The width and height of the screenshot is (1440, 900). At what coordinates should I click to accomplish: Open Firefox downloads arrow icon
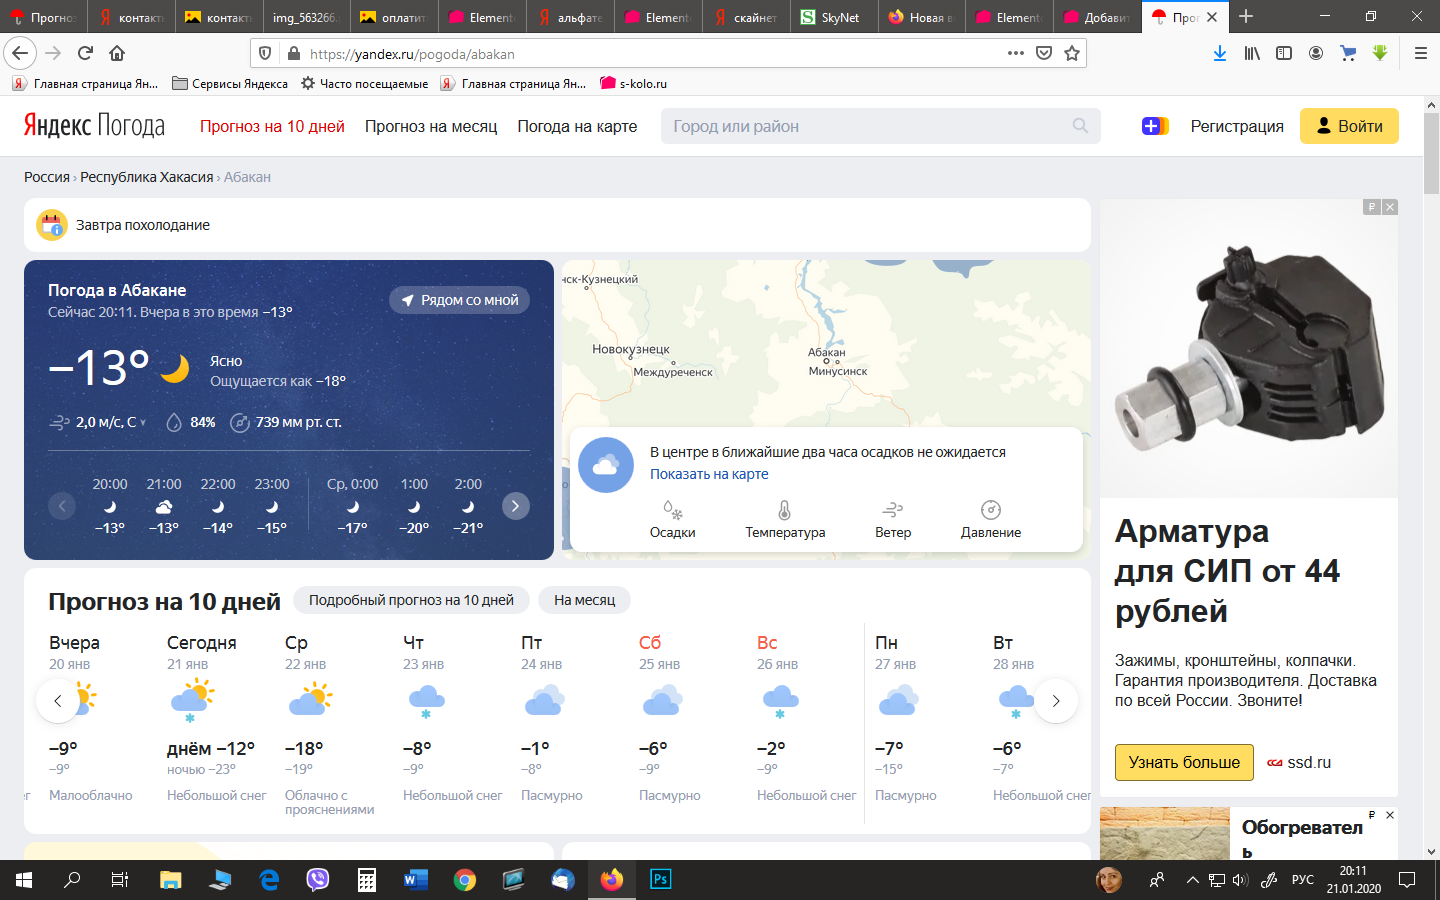[x=1220, y=53]
